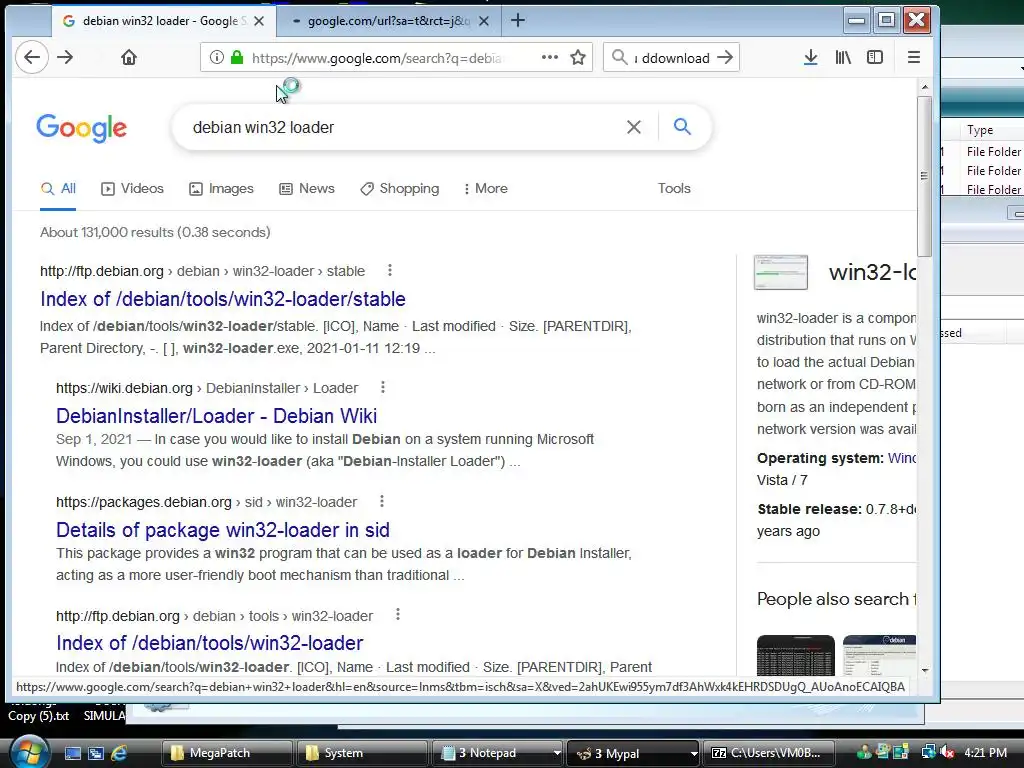Open options for ftp.debian.org stable result
The height and width of the screenshot is (768, 1024).
coord(390,270)
